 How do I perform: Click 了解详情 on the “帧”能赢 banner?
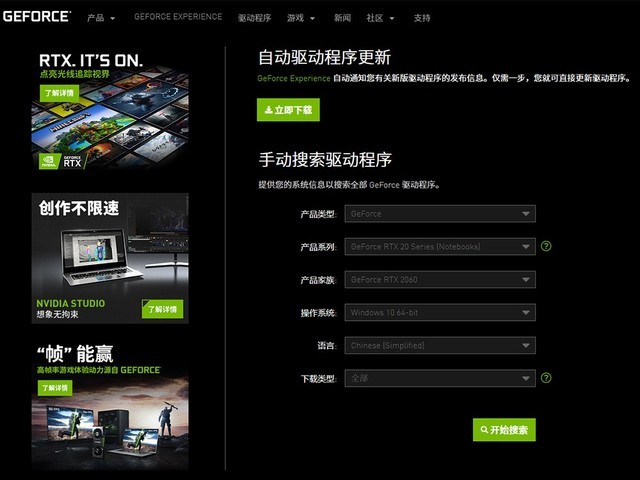coord(55,388)
